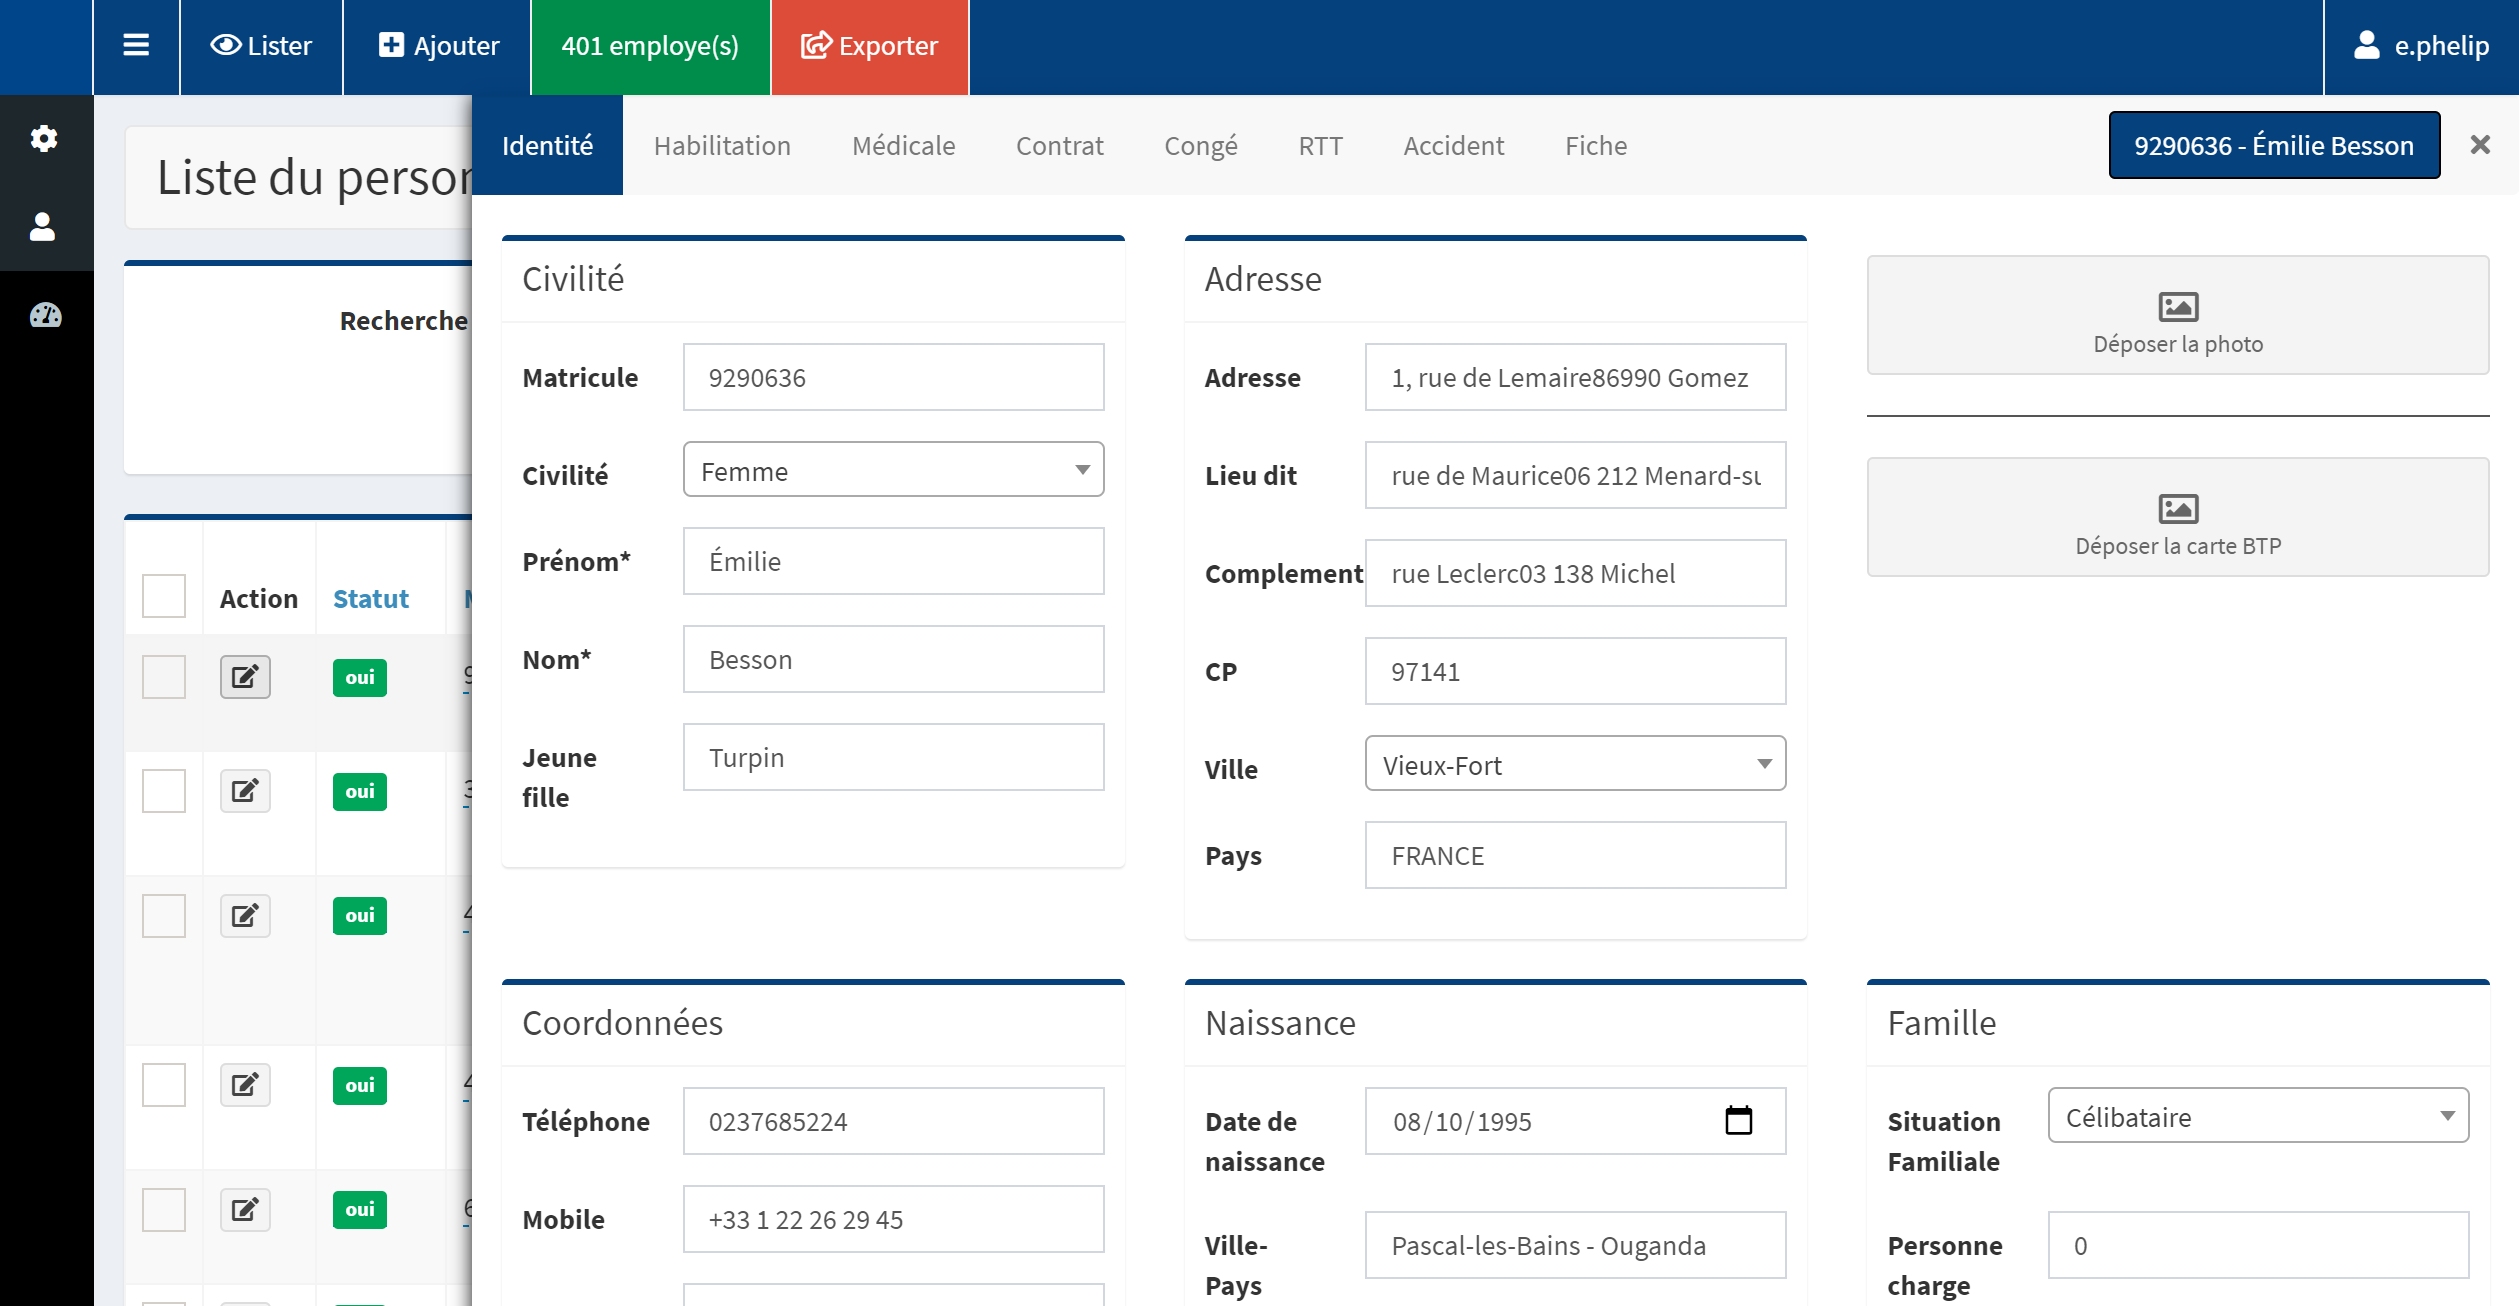Click the image icon in Déposer la photo
This screenshot has height=1306, width=2519.
click(2178, 306)
